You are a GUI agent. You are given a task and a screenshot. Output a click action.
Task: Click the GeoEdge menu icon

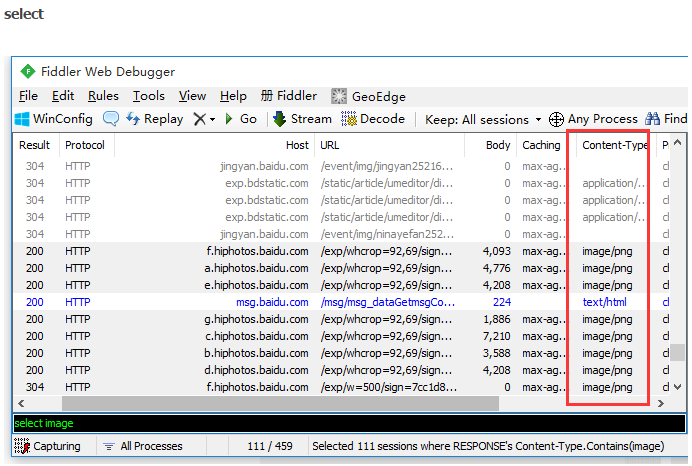pyautogui.click(x=339, y=96)
